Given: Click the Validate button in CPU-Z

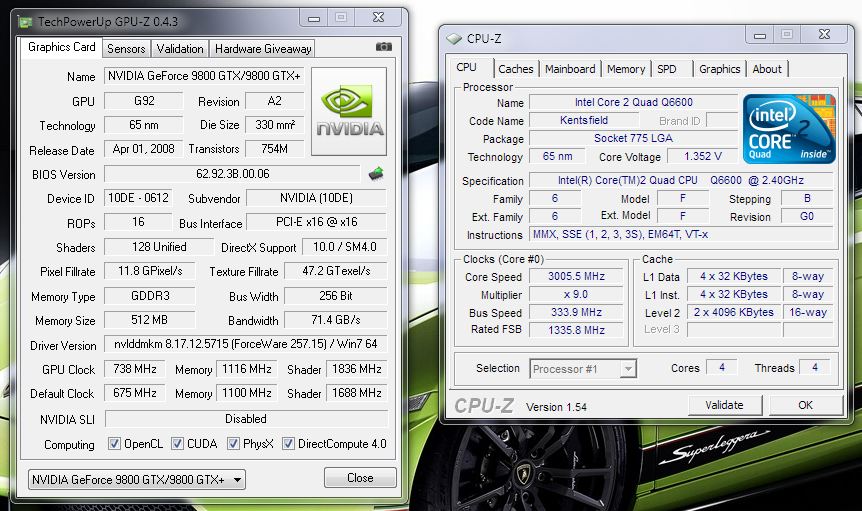Looking at the screenshot, I should point(725,405).
